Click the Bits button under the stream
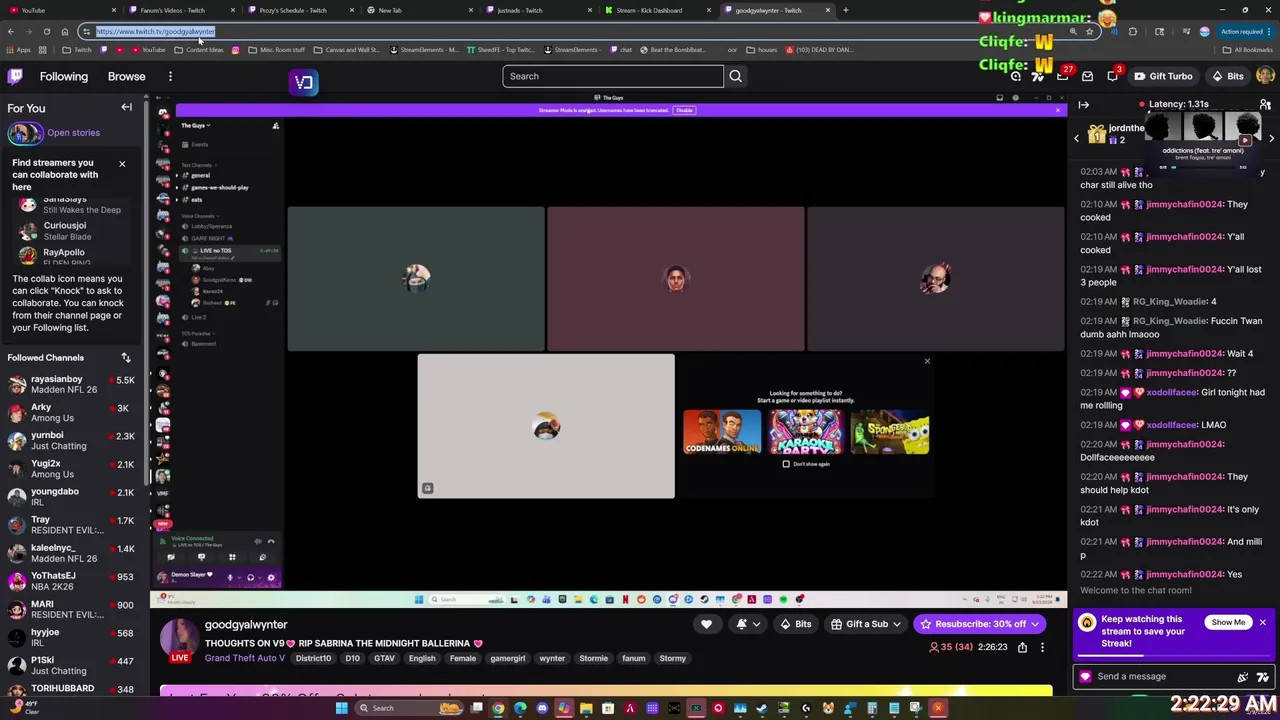Viewport: 1280px width, 720px height. point(795,624)
